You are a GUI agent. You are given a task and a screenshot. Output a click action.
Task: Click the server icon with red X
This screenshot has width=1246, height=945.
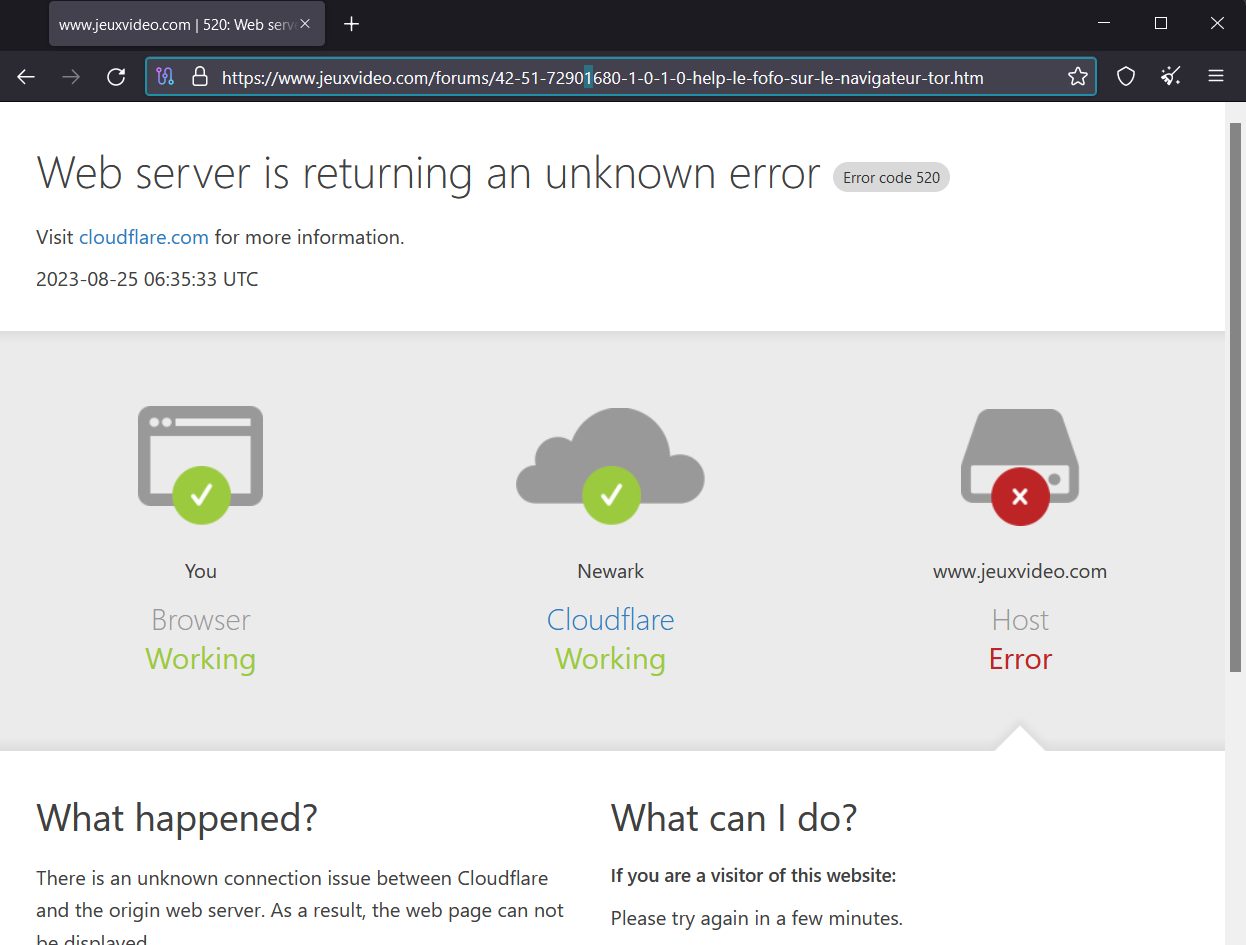point(1020,467)
